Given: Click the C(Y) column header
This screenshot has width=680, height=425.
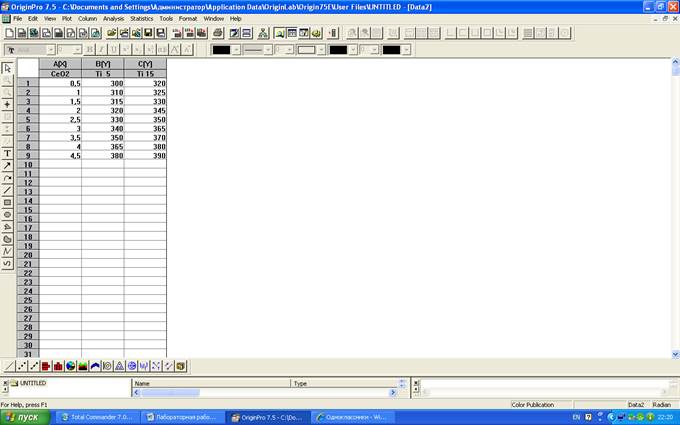Looking at the screenshot, I should (145, 64).
